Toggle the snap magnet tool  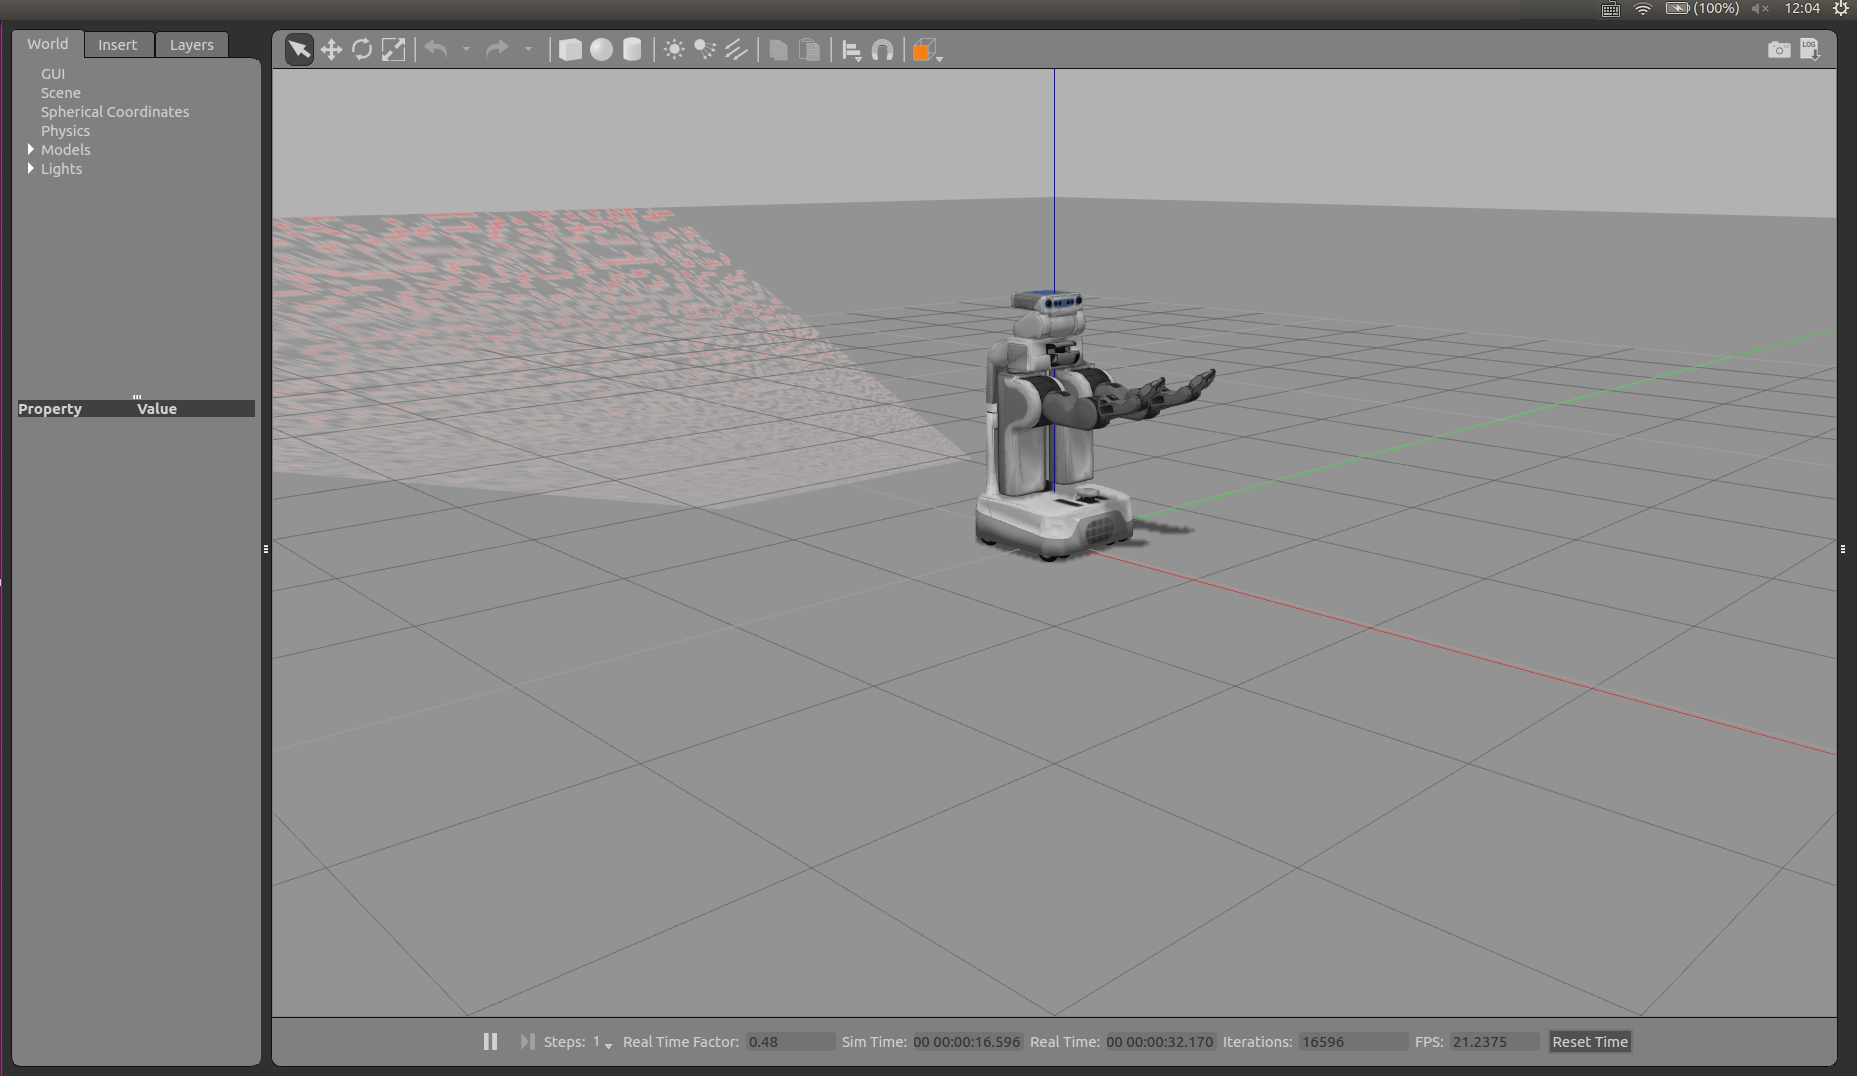(882, 49)
